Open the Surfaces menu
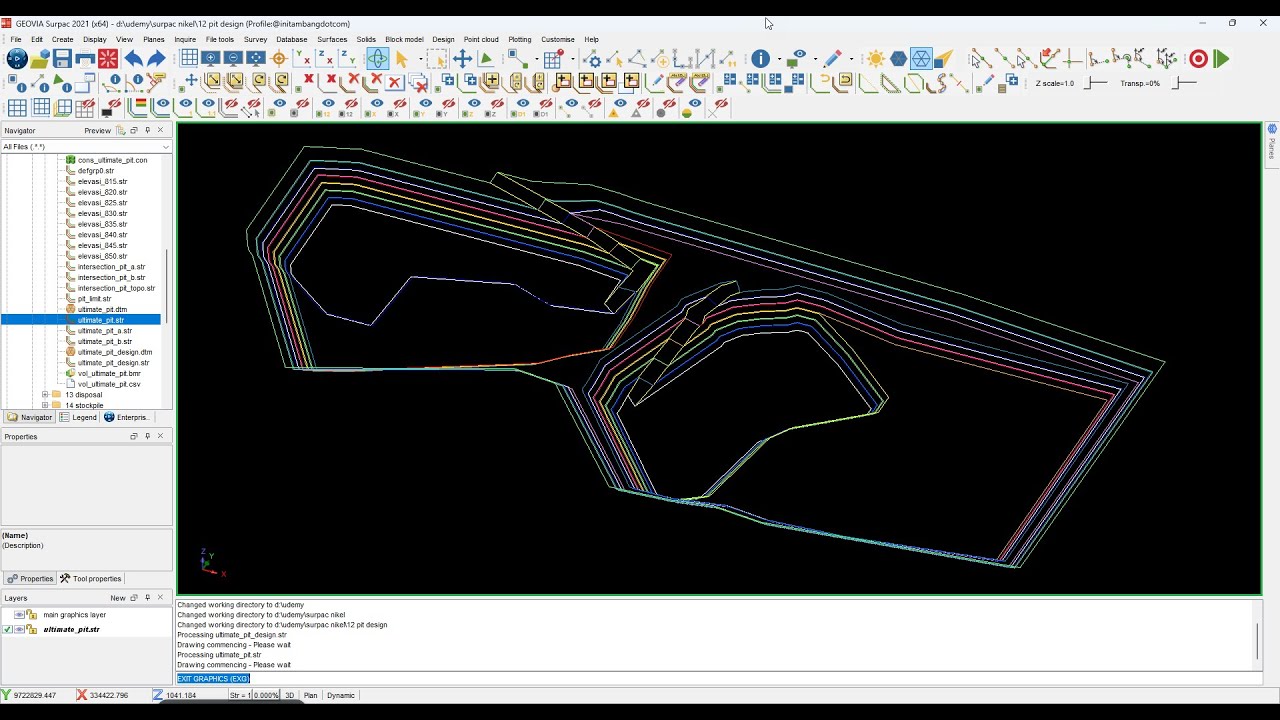Viewport: 1280px width, 720px height. tap(332, 40)
